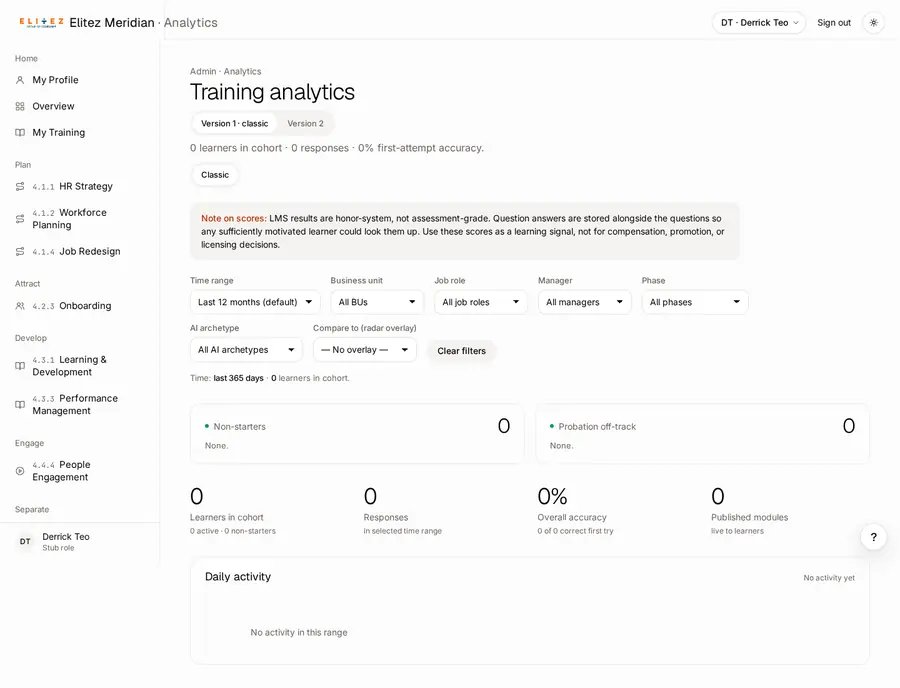Viewport: 900px width, 688px height.
Task: Click the 'Note on scores:' label
Action: (234, 219)
